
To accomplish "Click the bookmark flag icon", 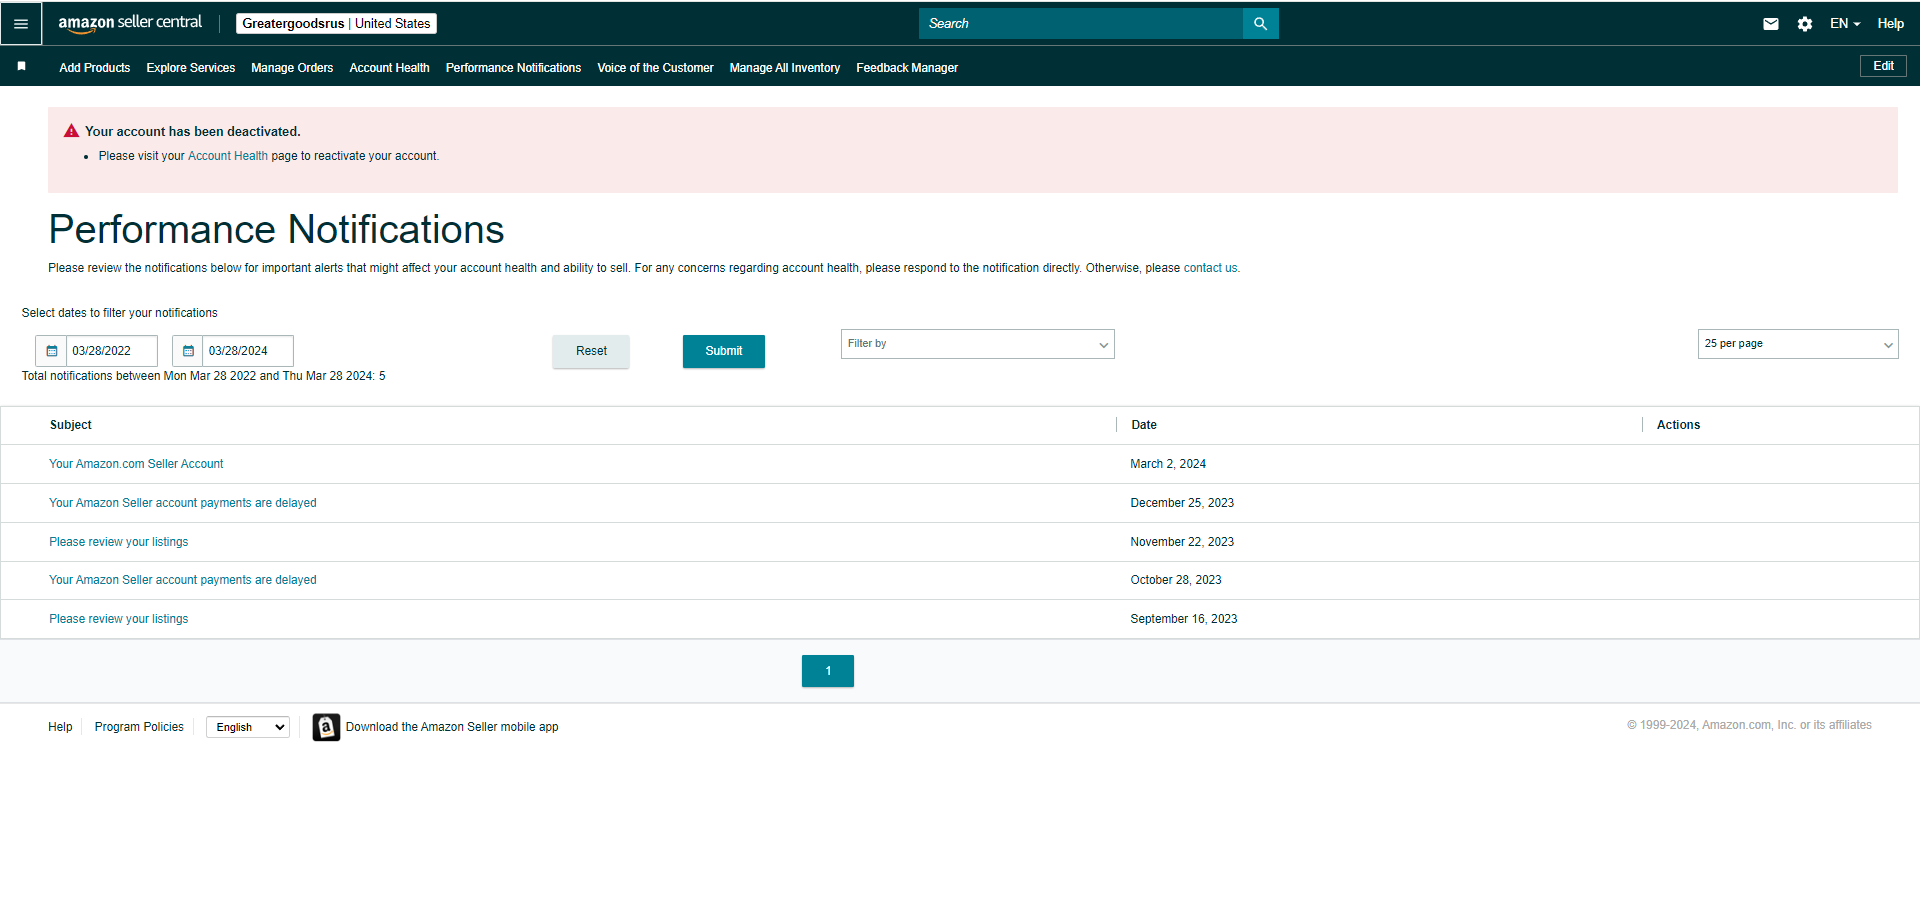I will (x=21, y=66).
